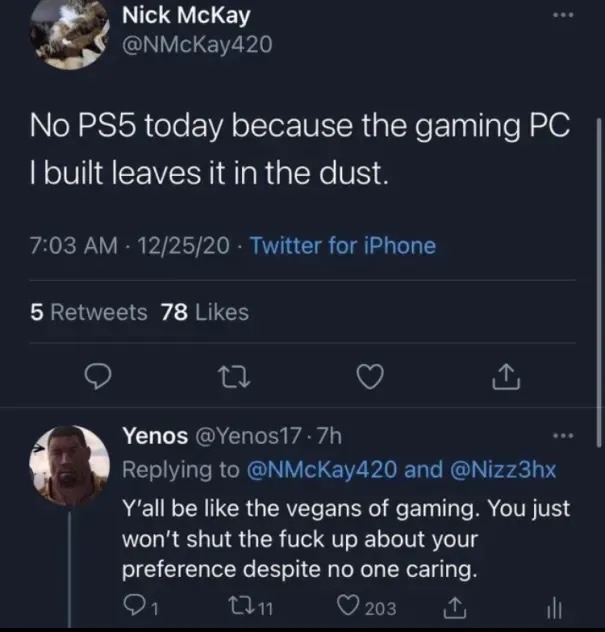
Task: Retweet Nick McKay's PS5 tweet
Action: point(234,377)
